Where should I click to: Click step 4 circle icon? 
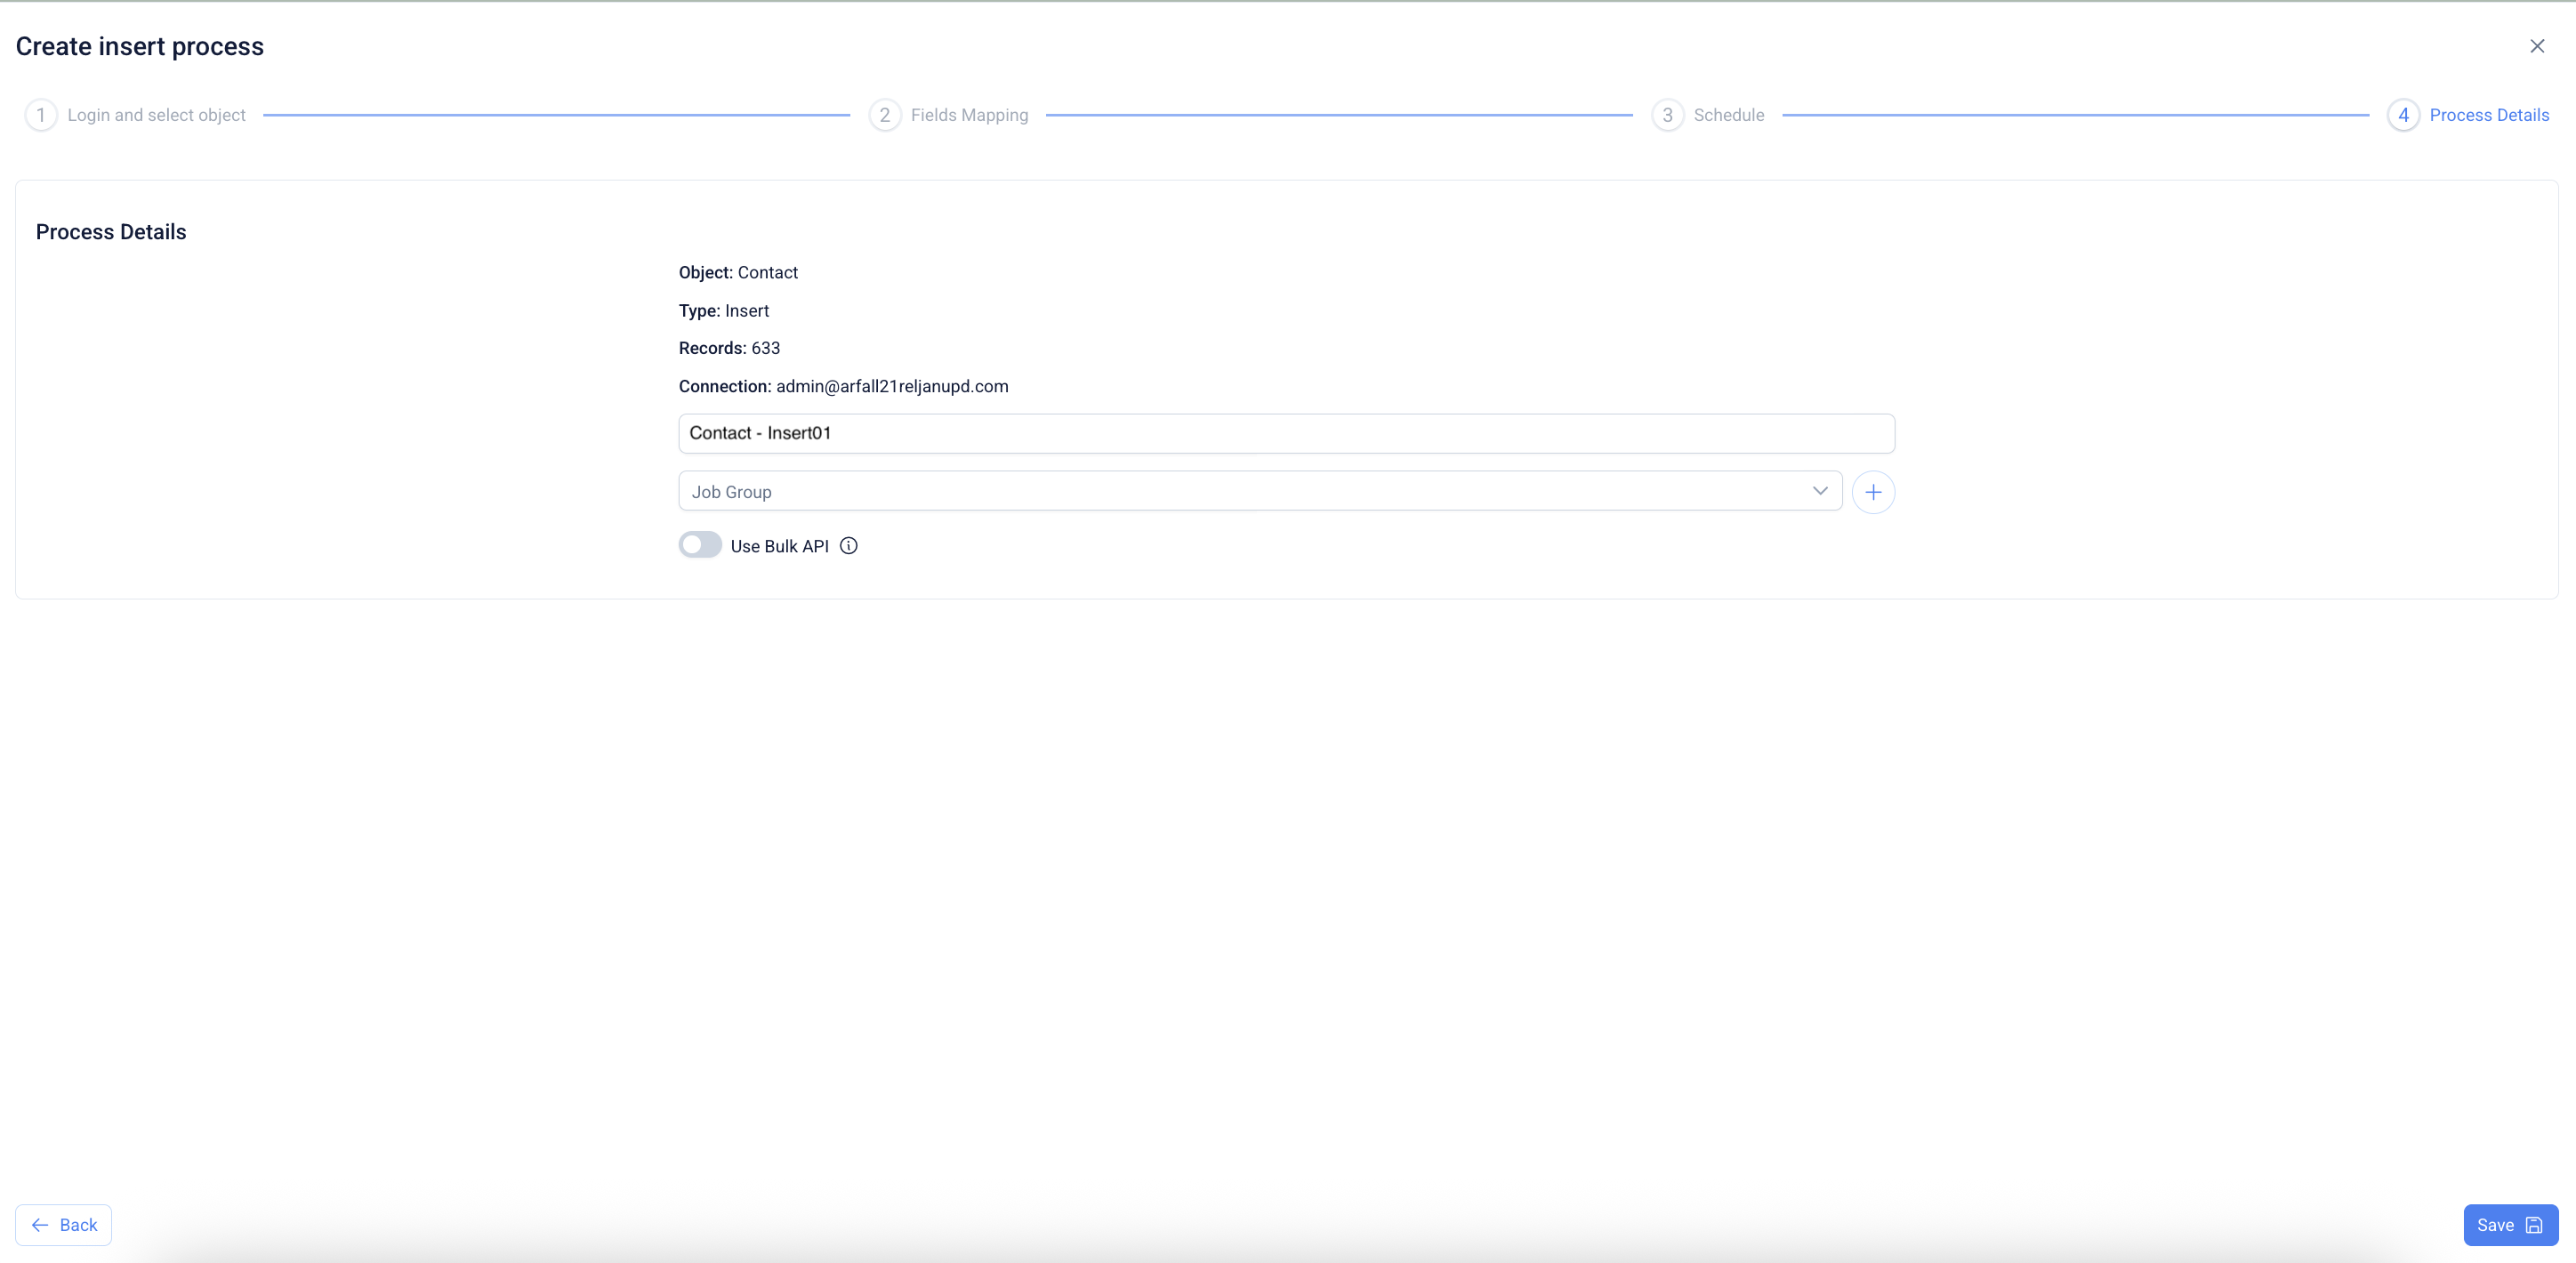coord(2402,115)
